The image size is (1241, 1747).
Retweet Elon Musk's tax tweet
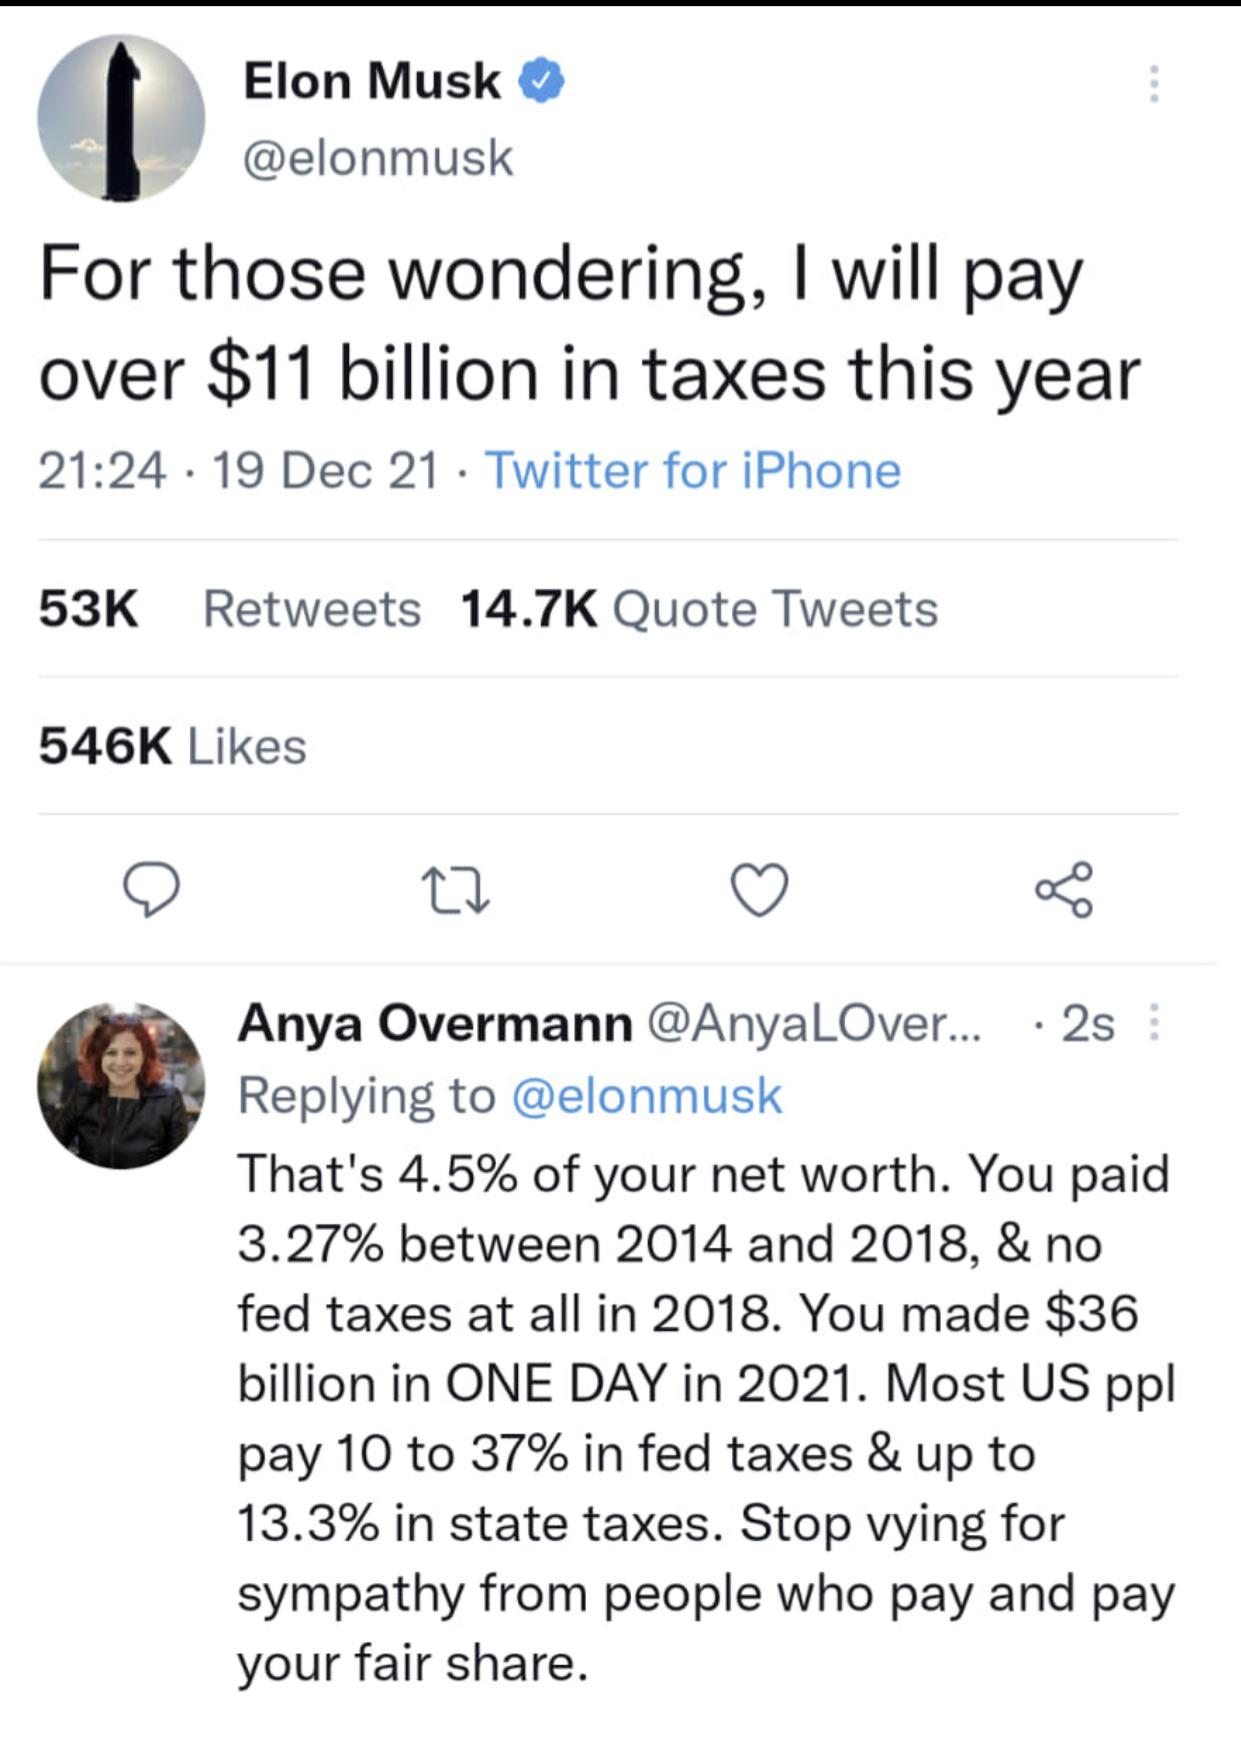click(x=455, y=891)
